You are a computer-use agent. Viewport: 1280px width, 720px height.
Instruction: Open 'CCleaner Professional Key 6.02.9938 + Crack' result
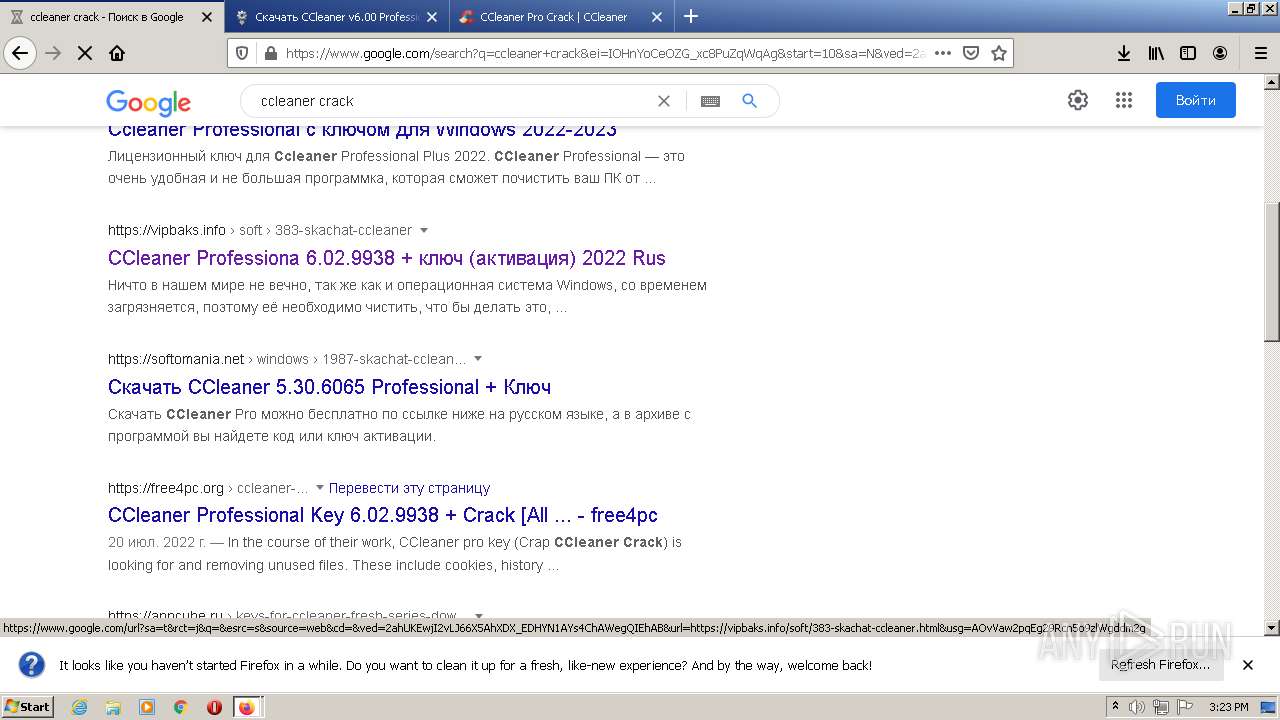tap(383, 515)
